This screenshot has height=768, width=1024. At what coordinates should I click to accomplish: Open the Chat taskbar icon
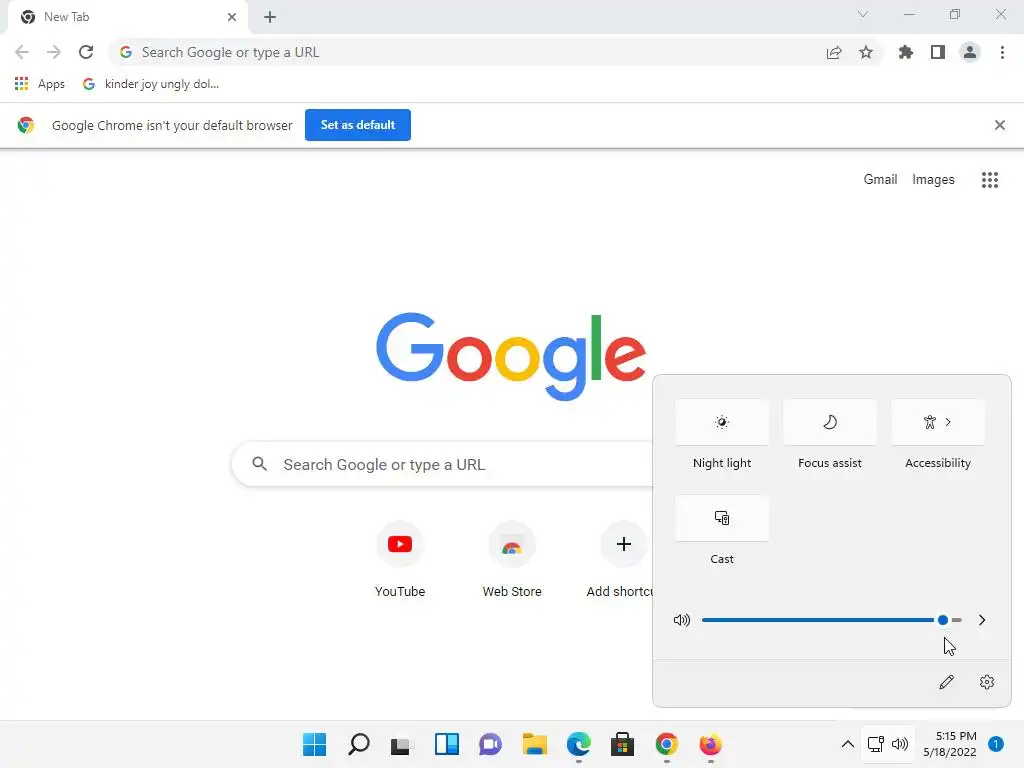tap(490, 744)
